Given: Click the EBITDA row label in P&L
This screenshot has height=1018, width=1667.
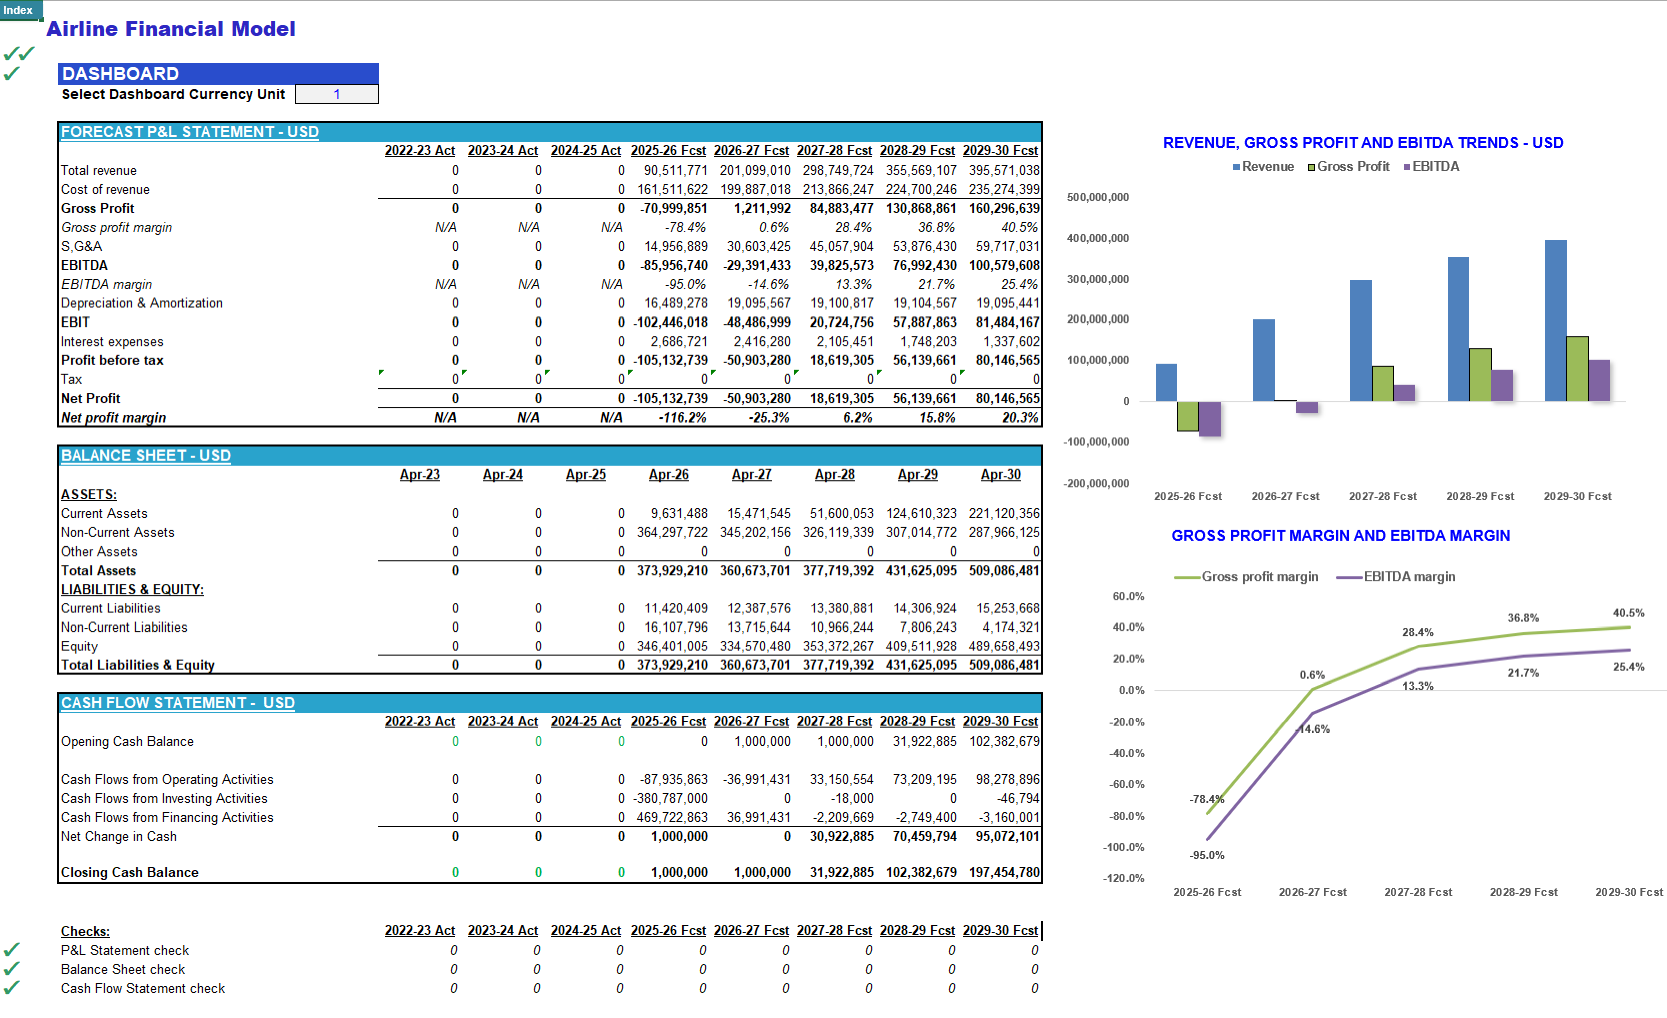Looking at the screenshot, I should [x=84, y=266].
